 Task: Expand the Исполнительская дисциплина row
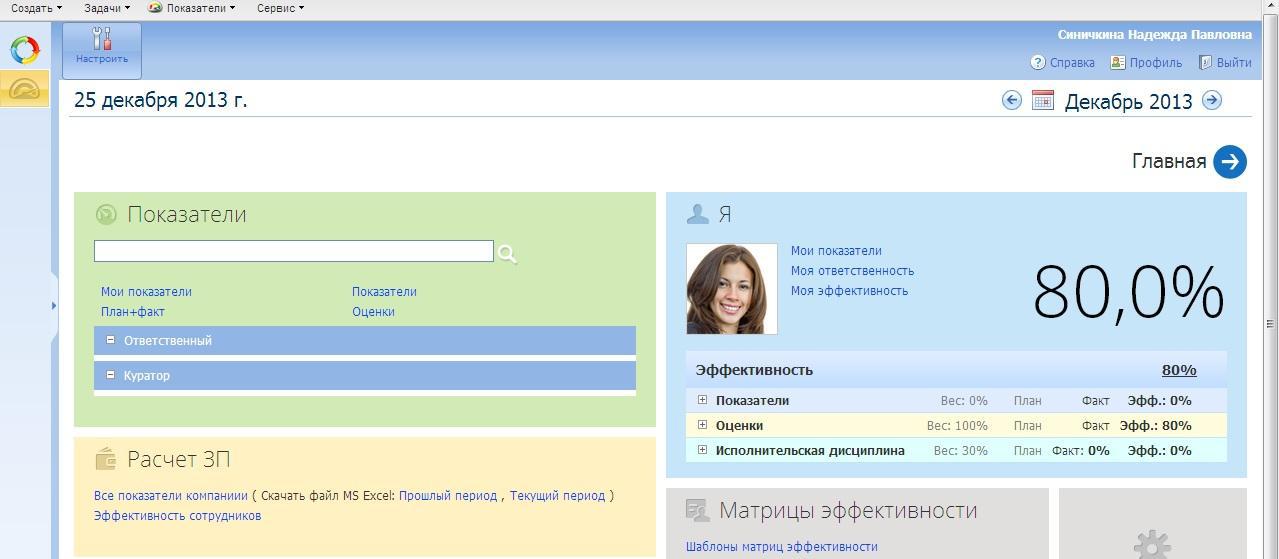[x=702, y=450]
